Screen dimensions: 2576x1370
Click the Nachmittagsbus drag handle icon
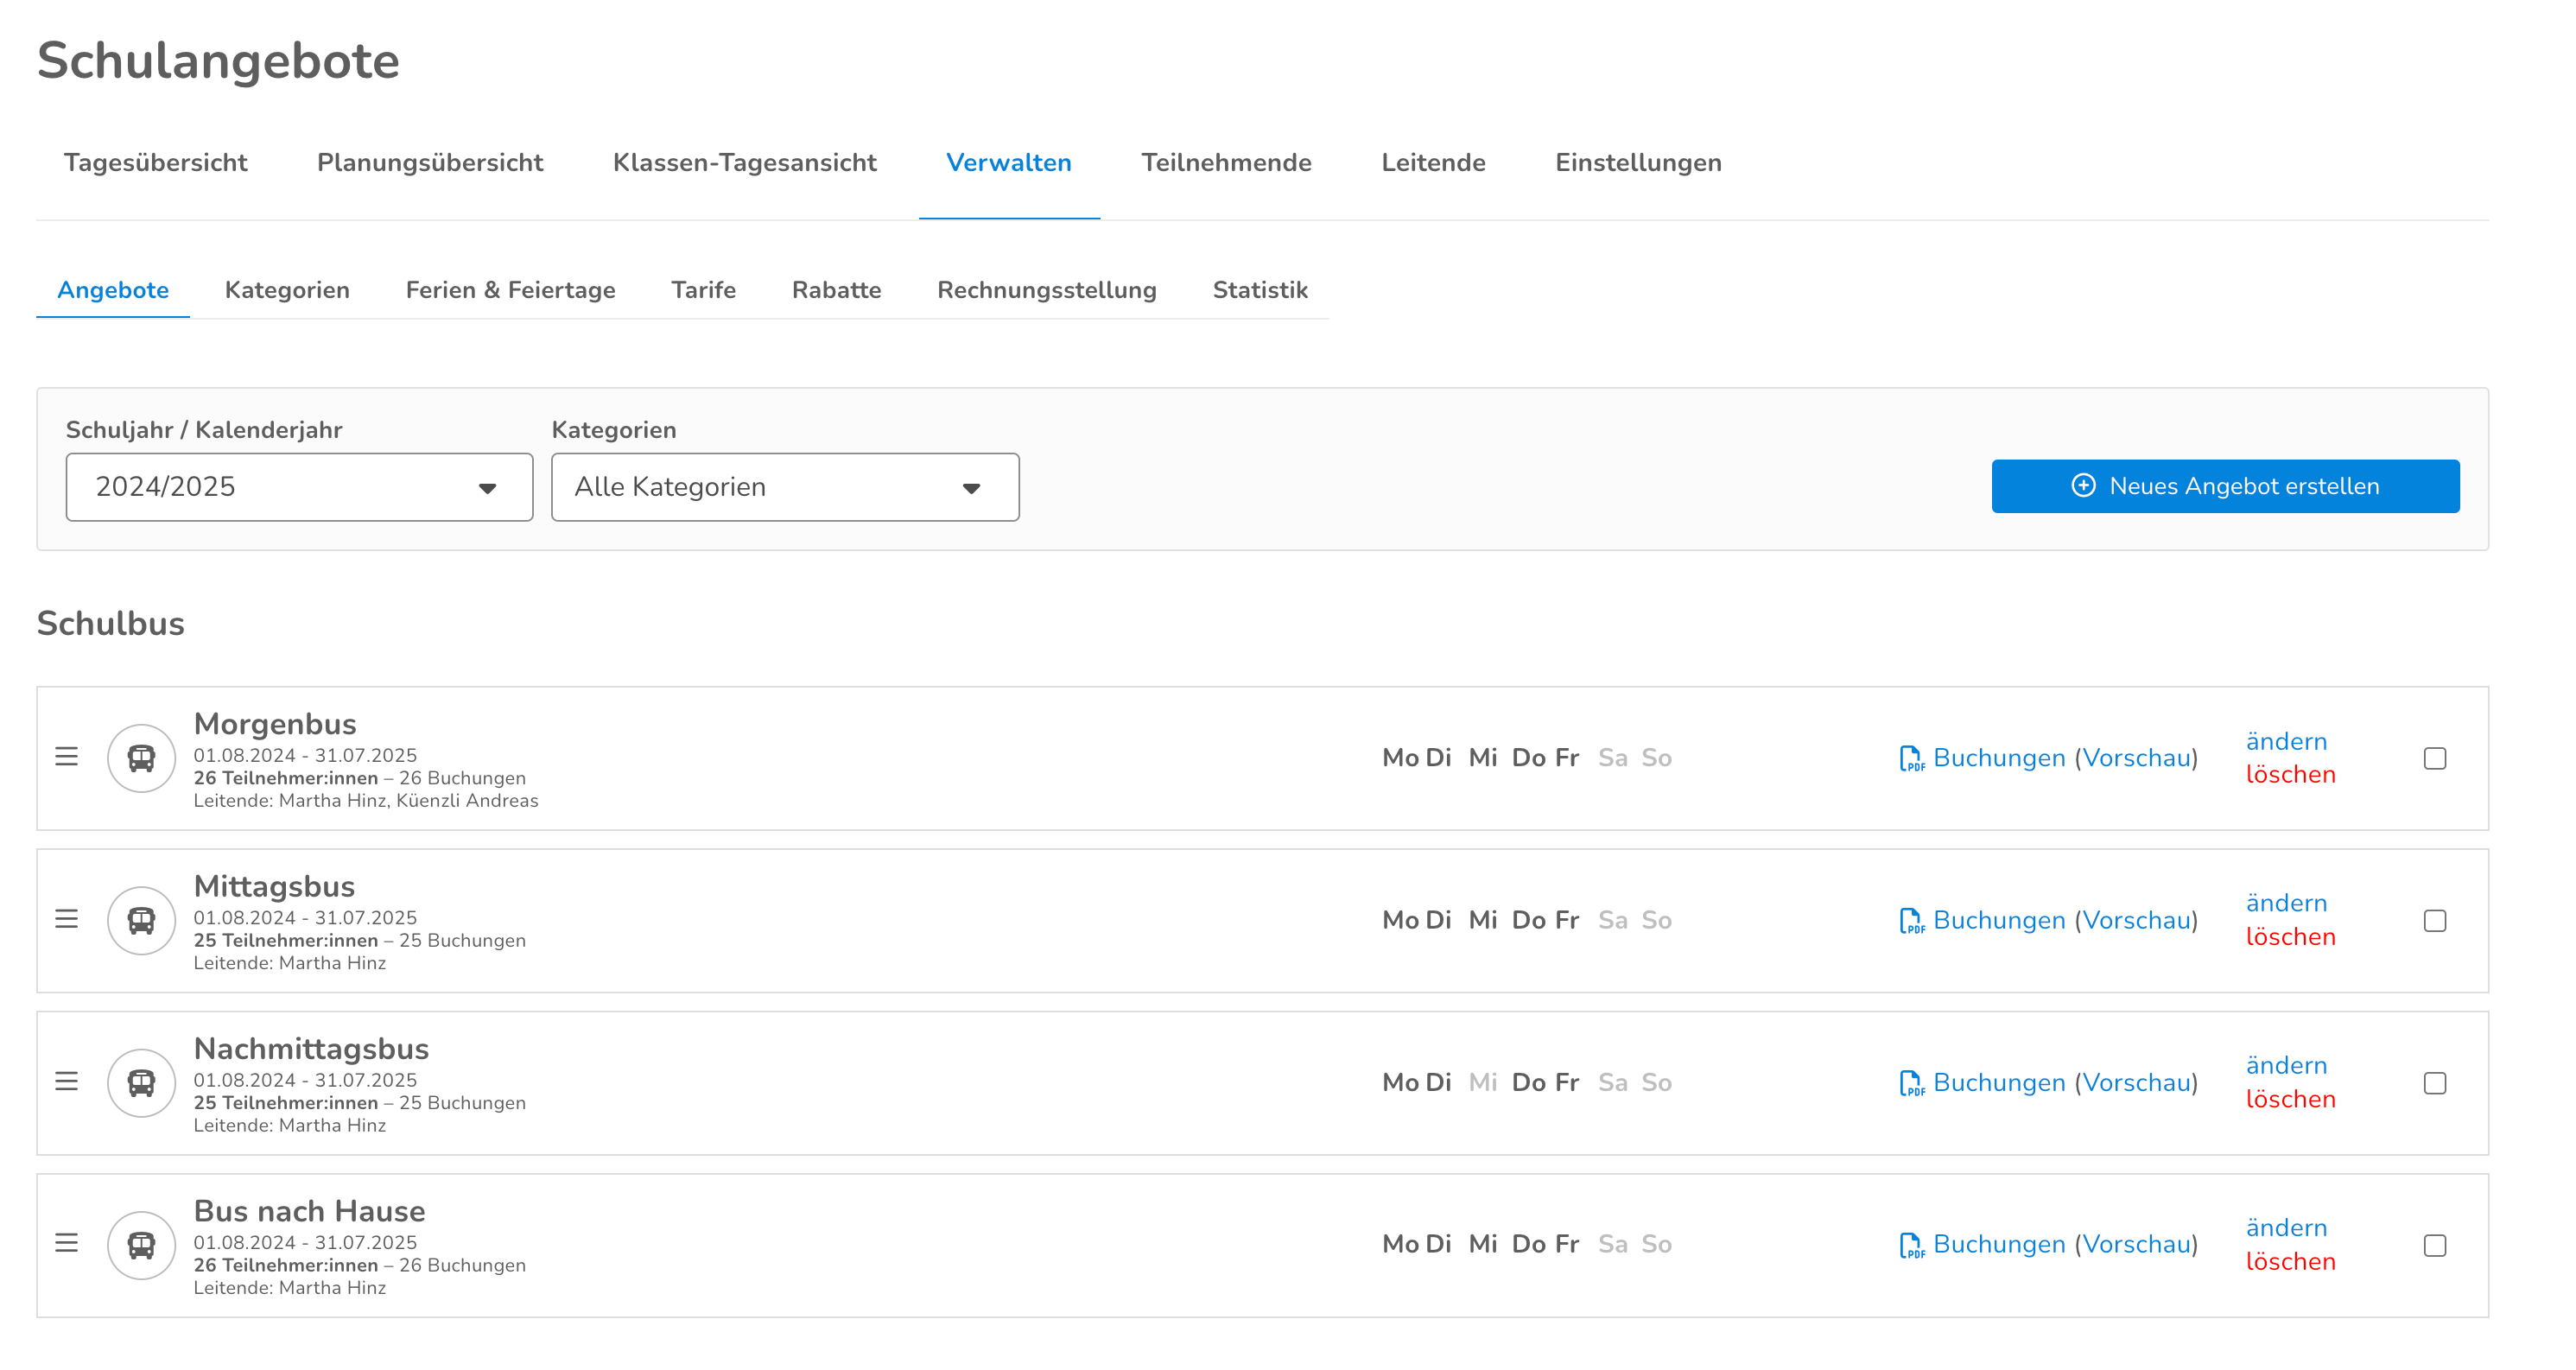[x=66, y=1082]
